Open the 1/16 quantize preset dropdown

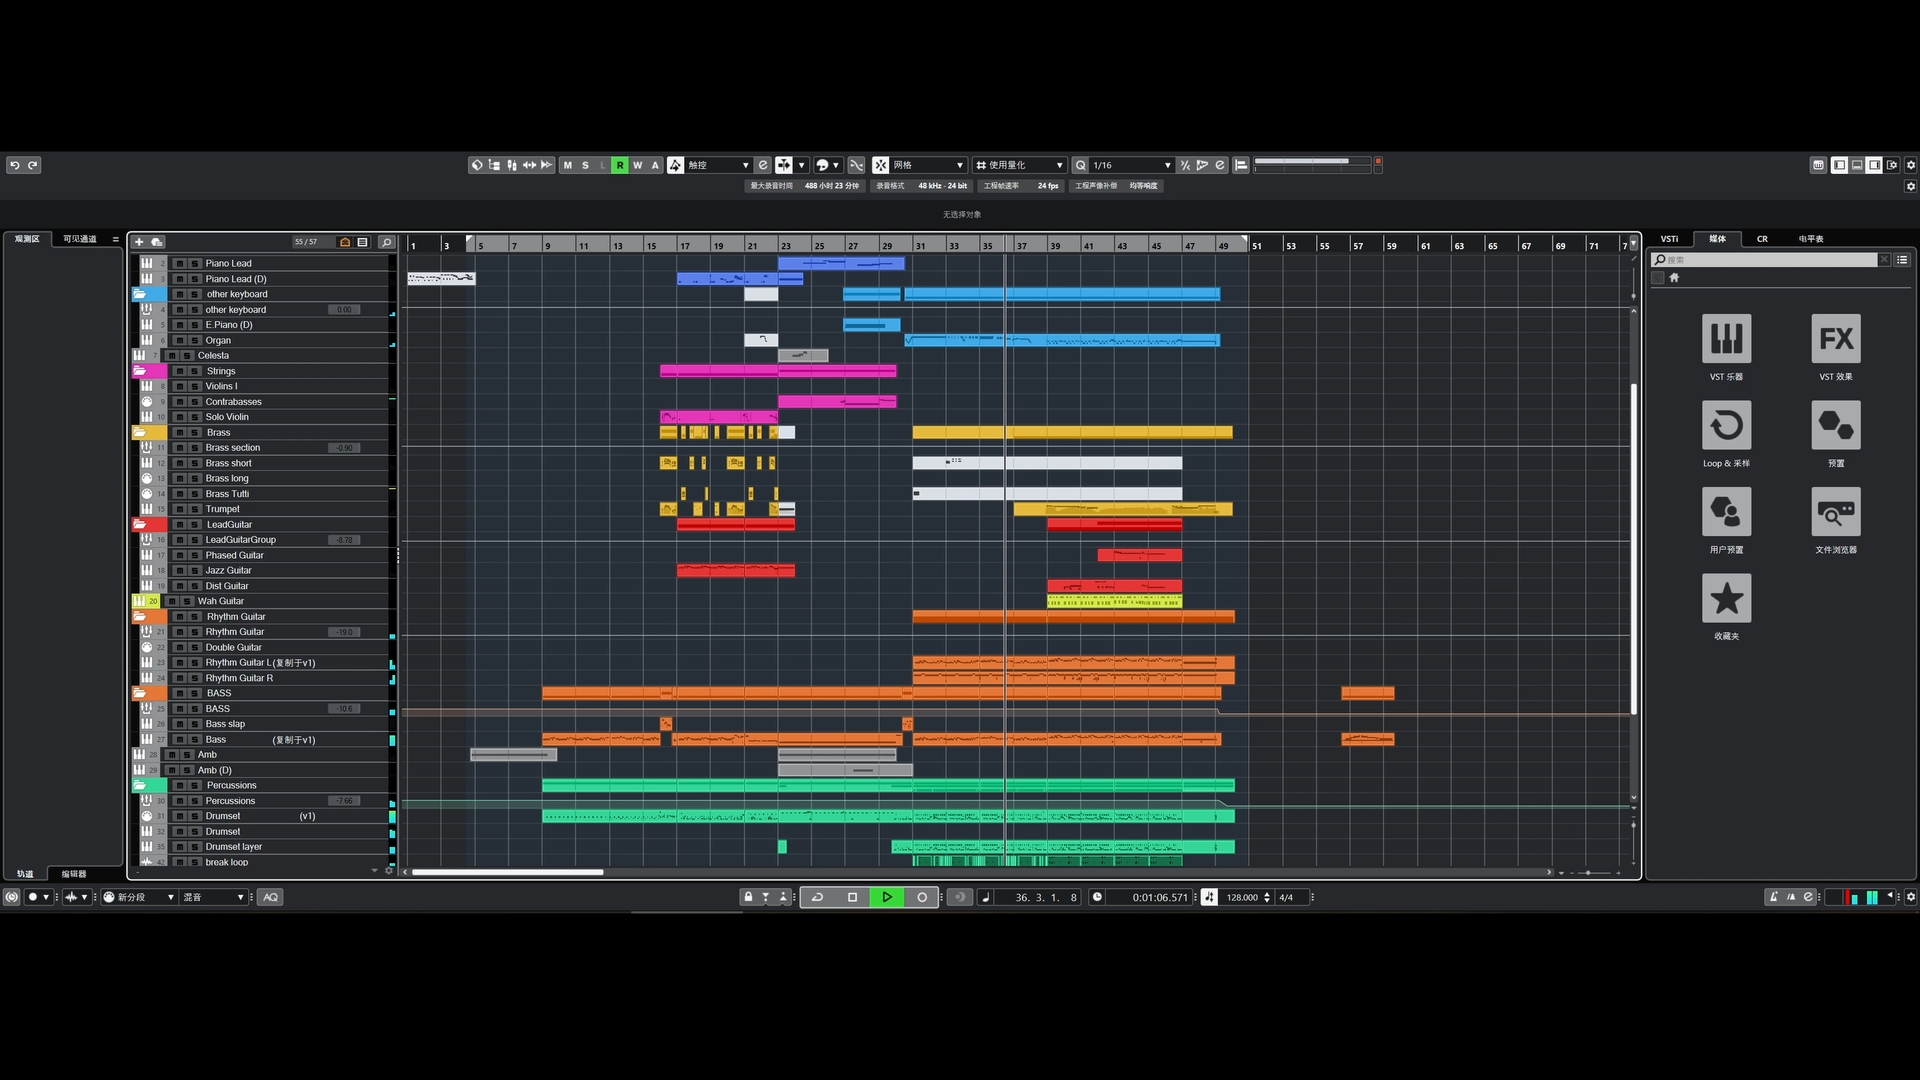1132,165
